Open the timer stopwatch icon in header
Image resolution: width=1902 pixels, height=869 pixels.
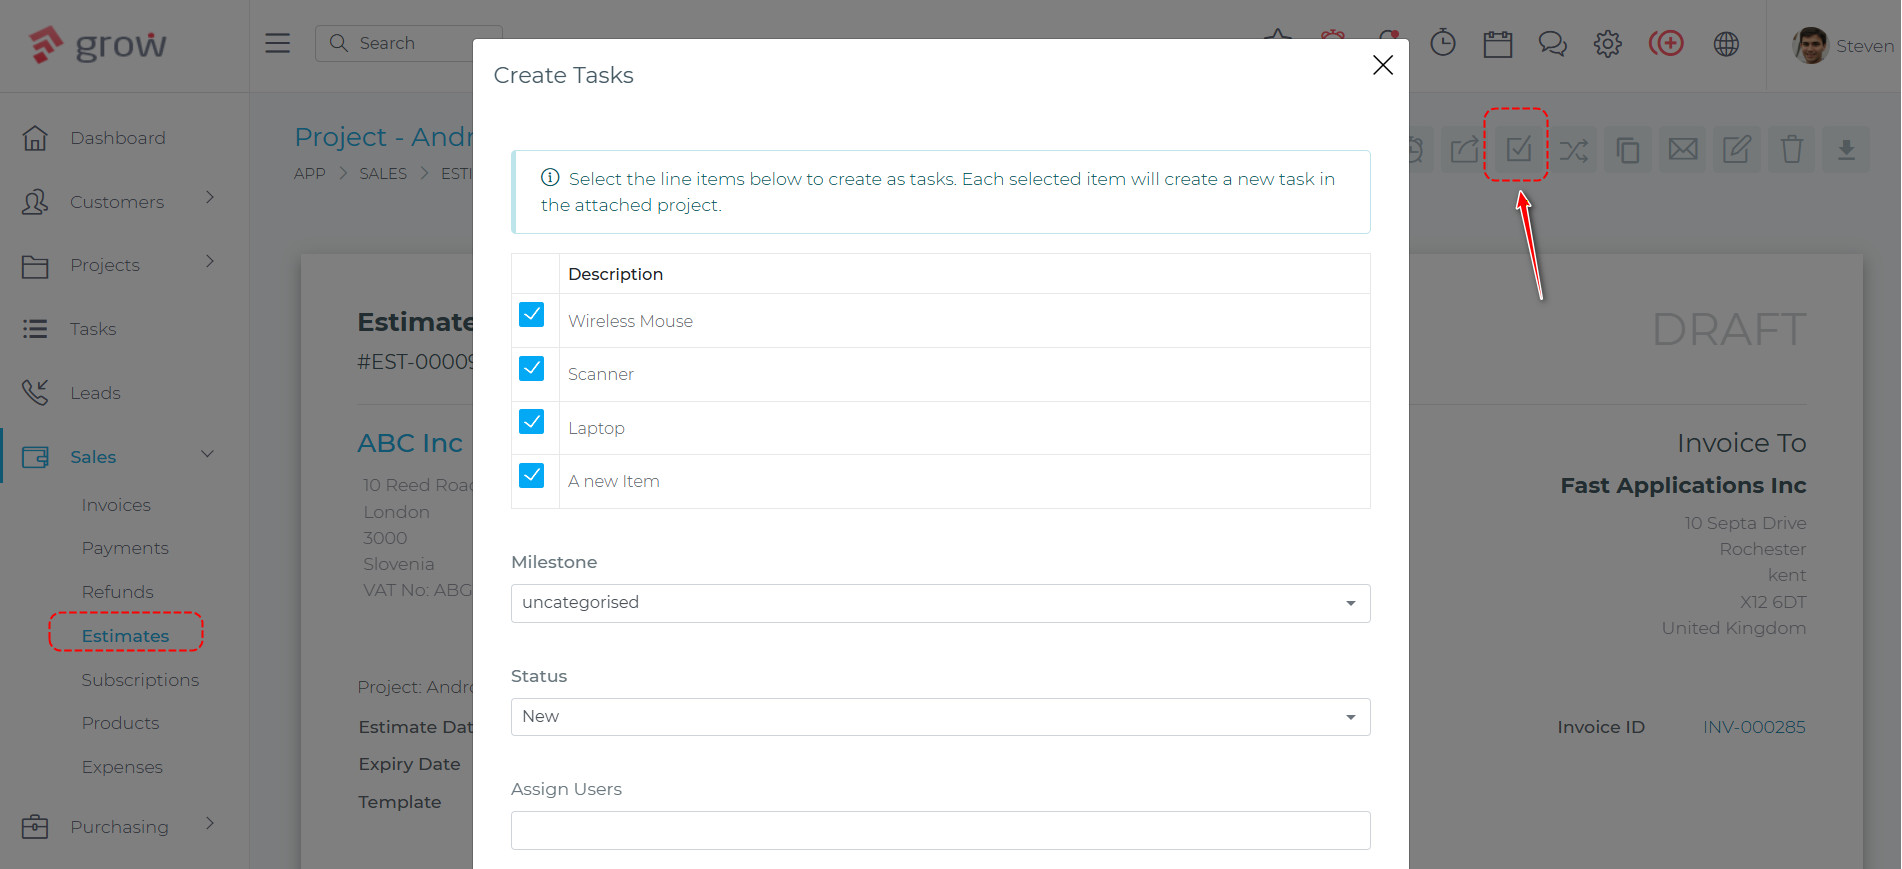[1443, 43]
